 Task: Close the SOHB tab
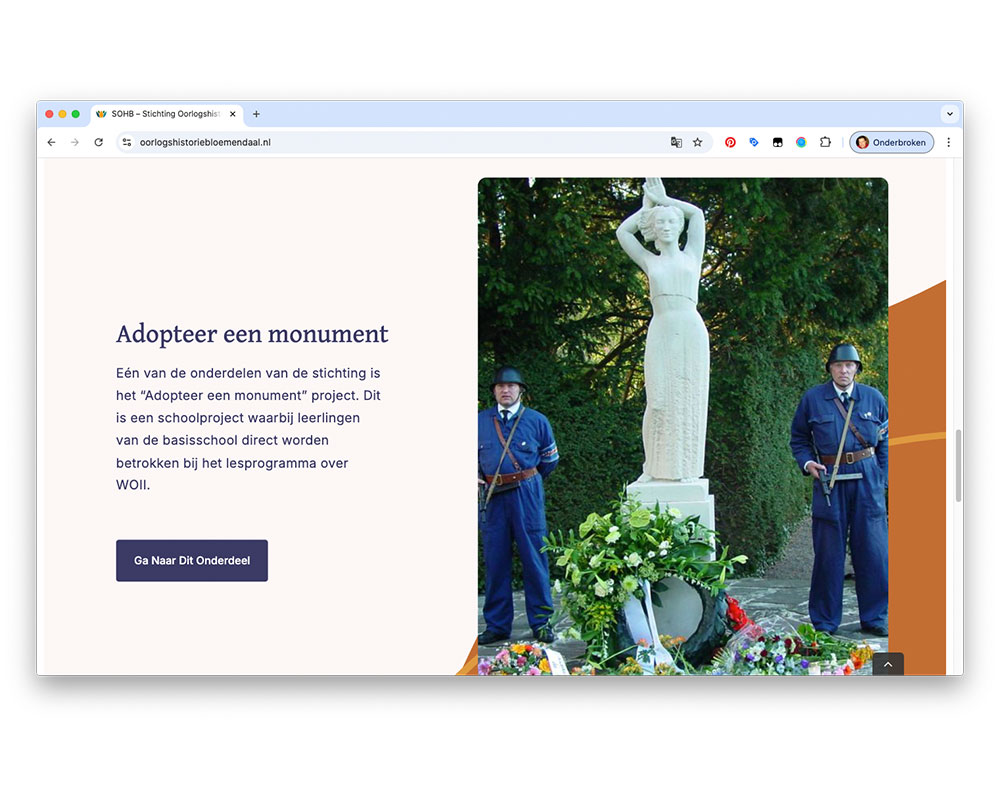(x=233, y=114)
